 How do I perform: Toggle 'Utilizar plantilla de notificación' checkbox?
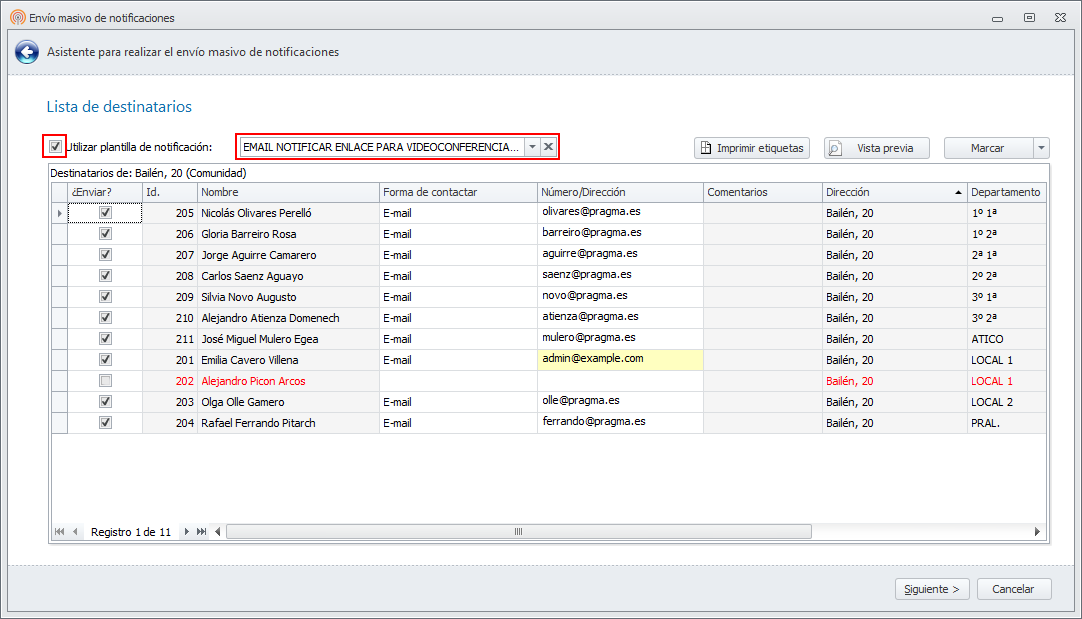tap(55, 146)
